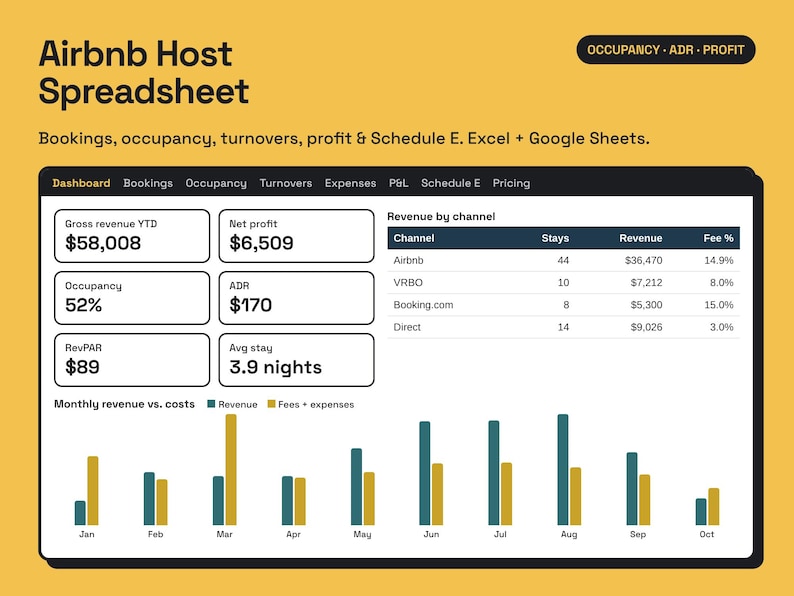Click the $5,300 revenue cell
The image size is (794, 596).
pos(646,305)
